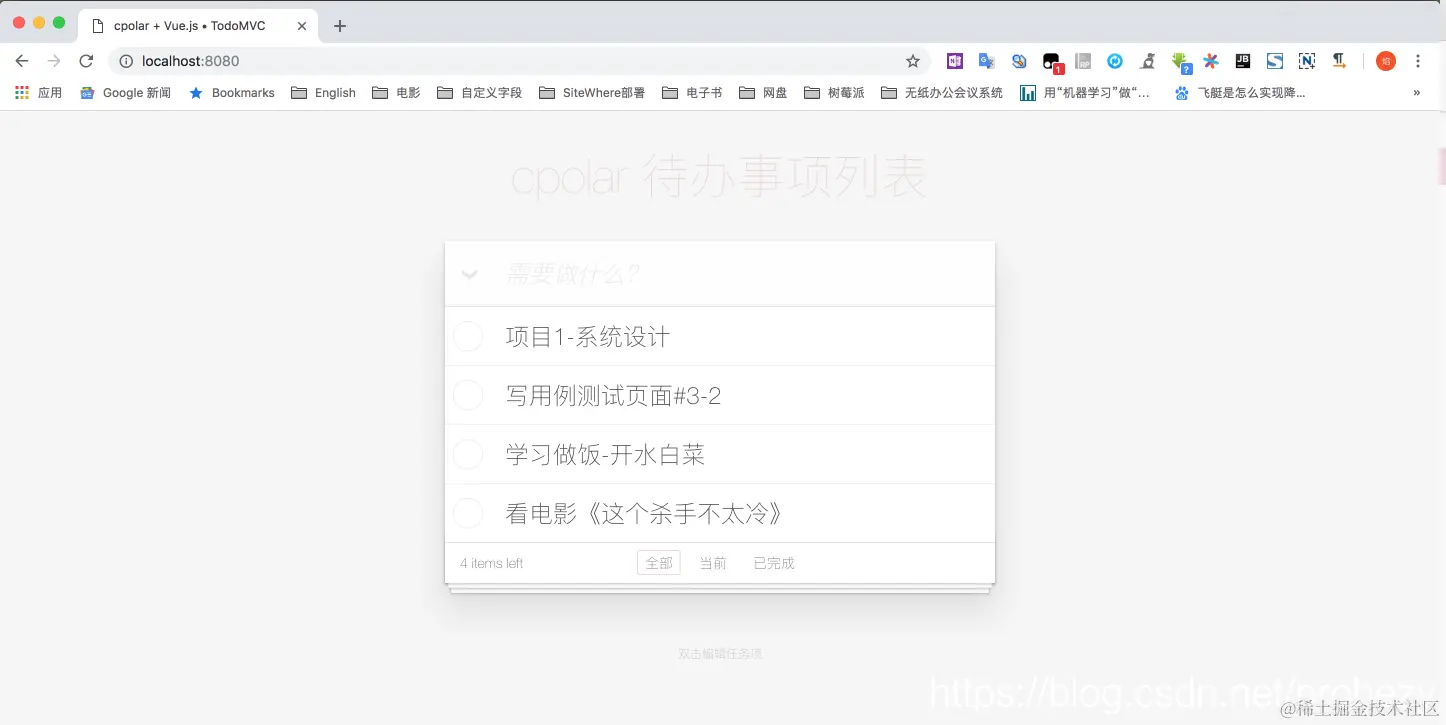Screen dimensions: 1446x725
Task: Click the JetBrains extension icon
Action: (x=1243, y=61)
